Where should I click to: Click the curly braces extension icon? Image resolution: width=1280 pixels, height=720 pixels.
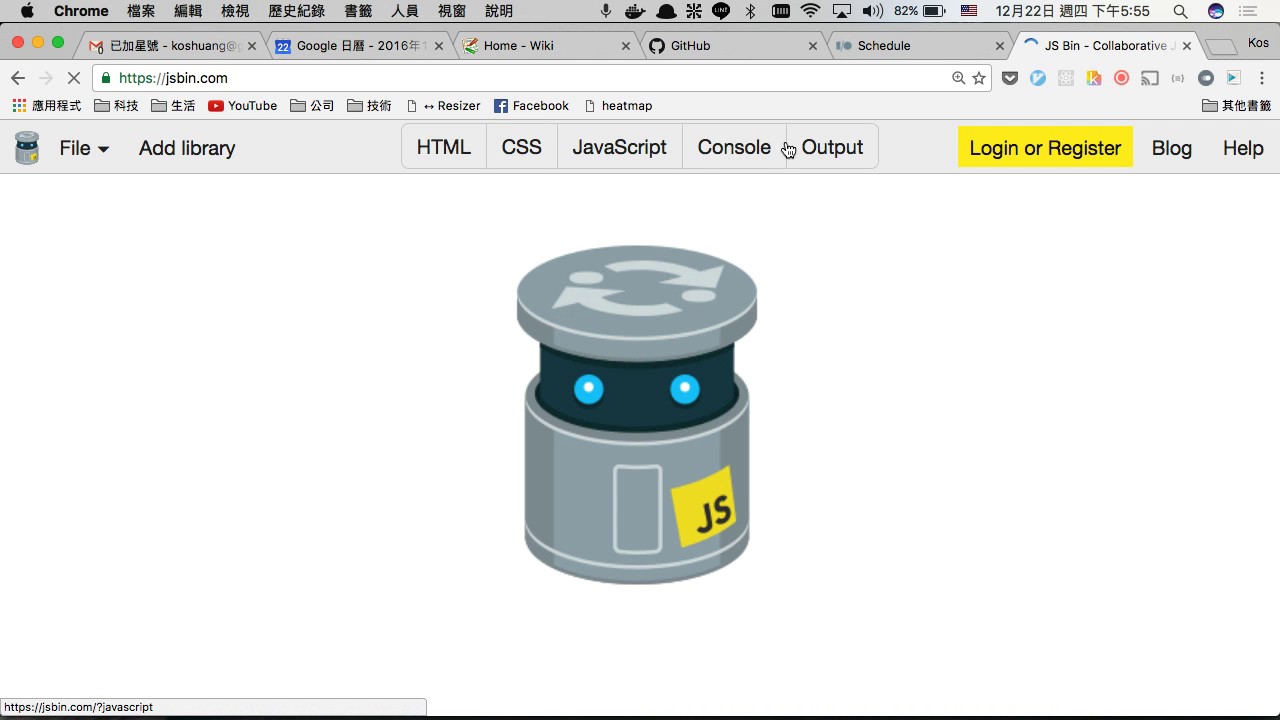click(1178, 78)
